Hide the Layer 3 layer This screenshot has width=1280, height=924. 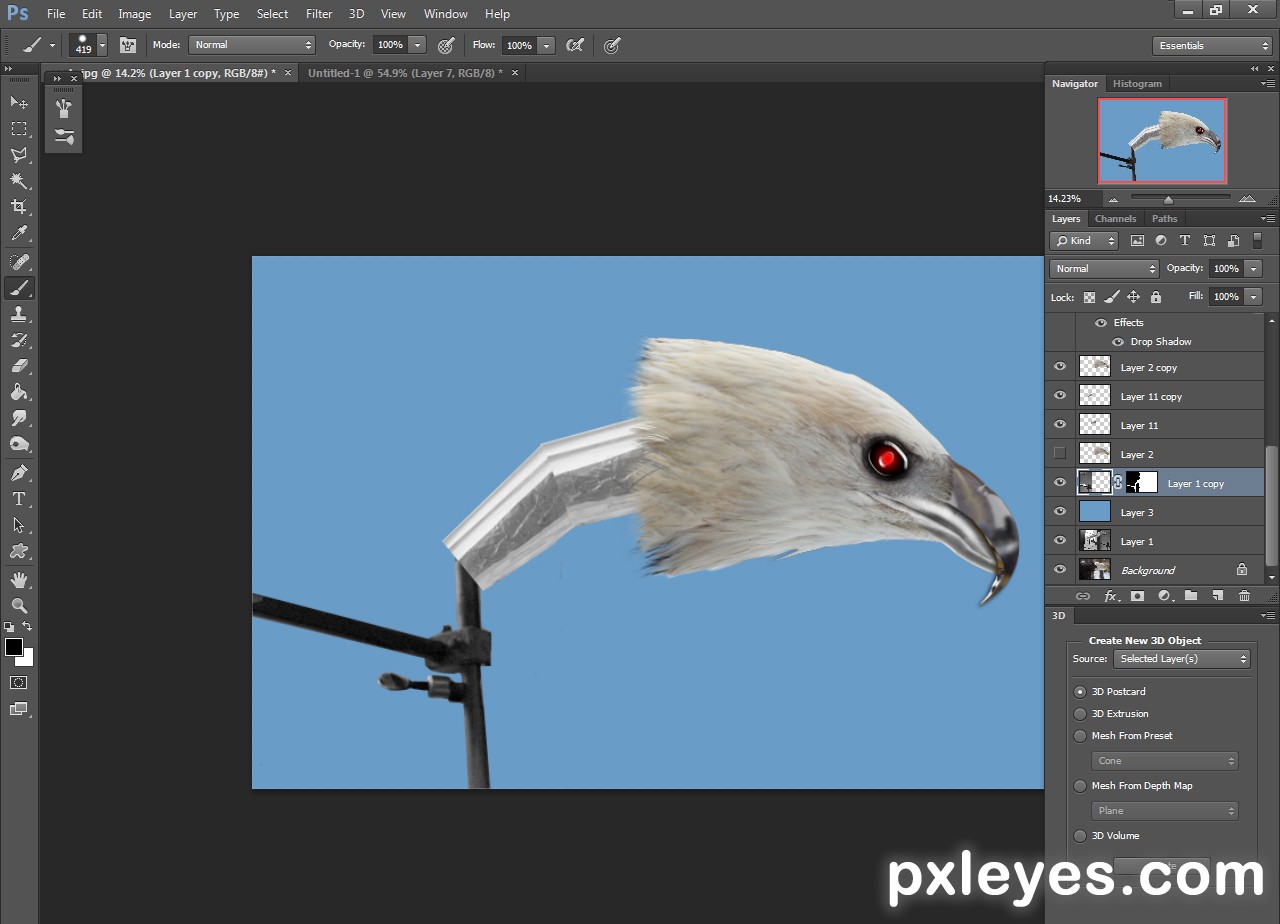tap(1060, 512)
